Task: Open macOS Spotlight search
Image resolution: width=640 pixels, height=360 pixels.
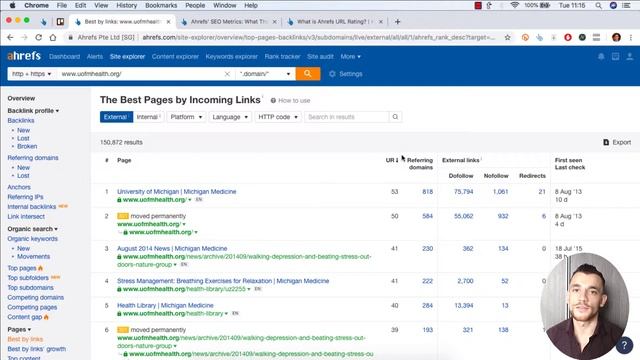Action: [x=598, y=5]
